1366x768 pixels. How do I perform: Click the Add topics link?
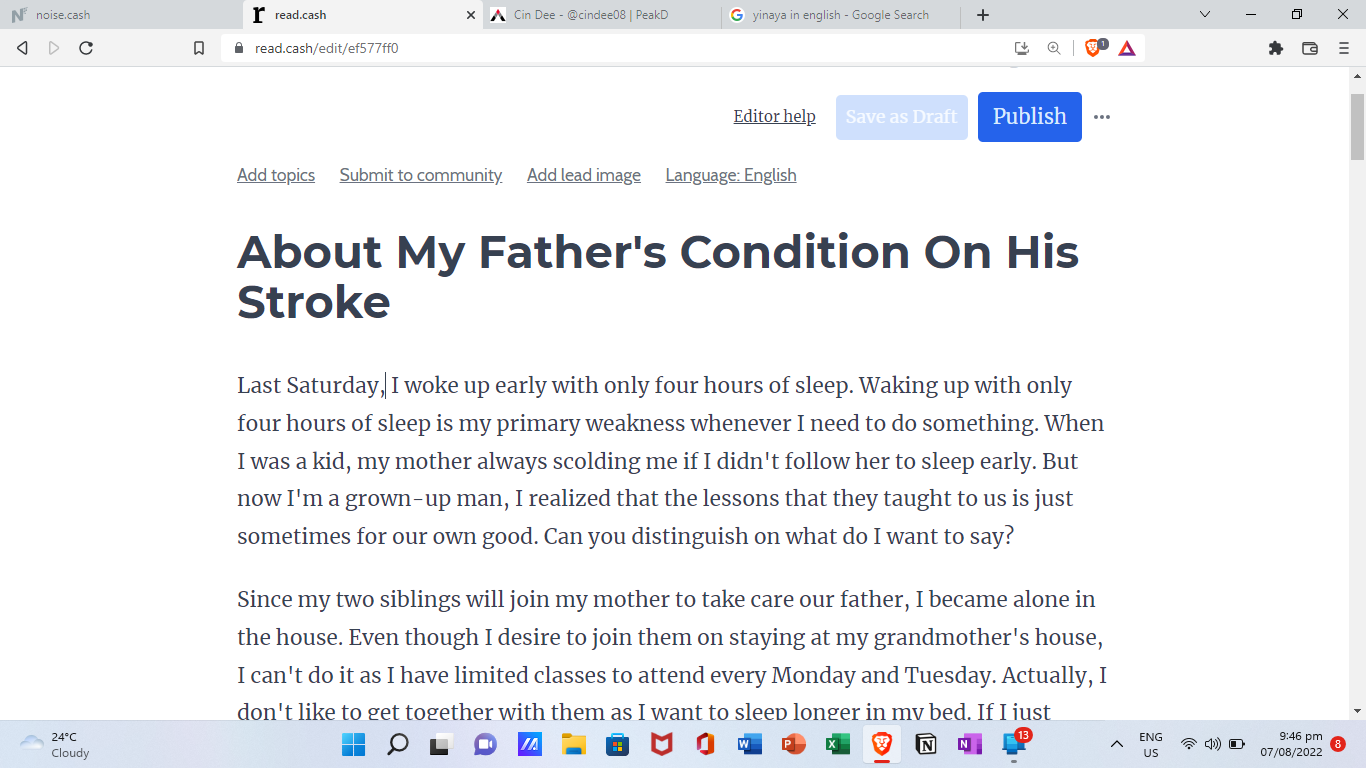[276, 175]
